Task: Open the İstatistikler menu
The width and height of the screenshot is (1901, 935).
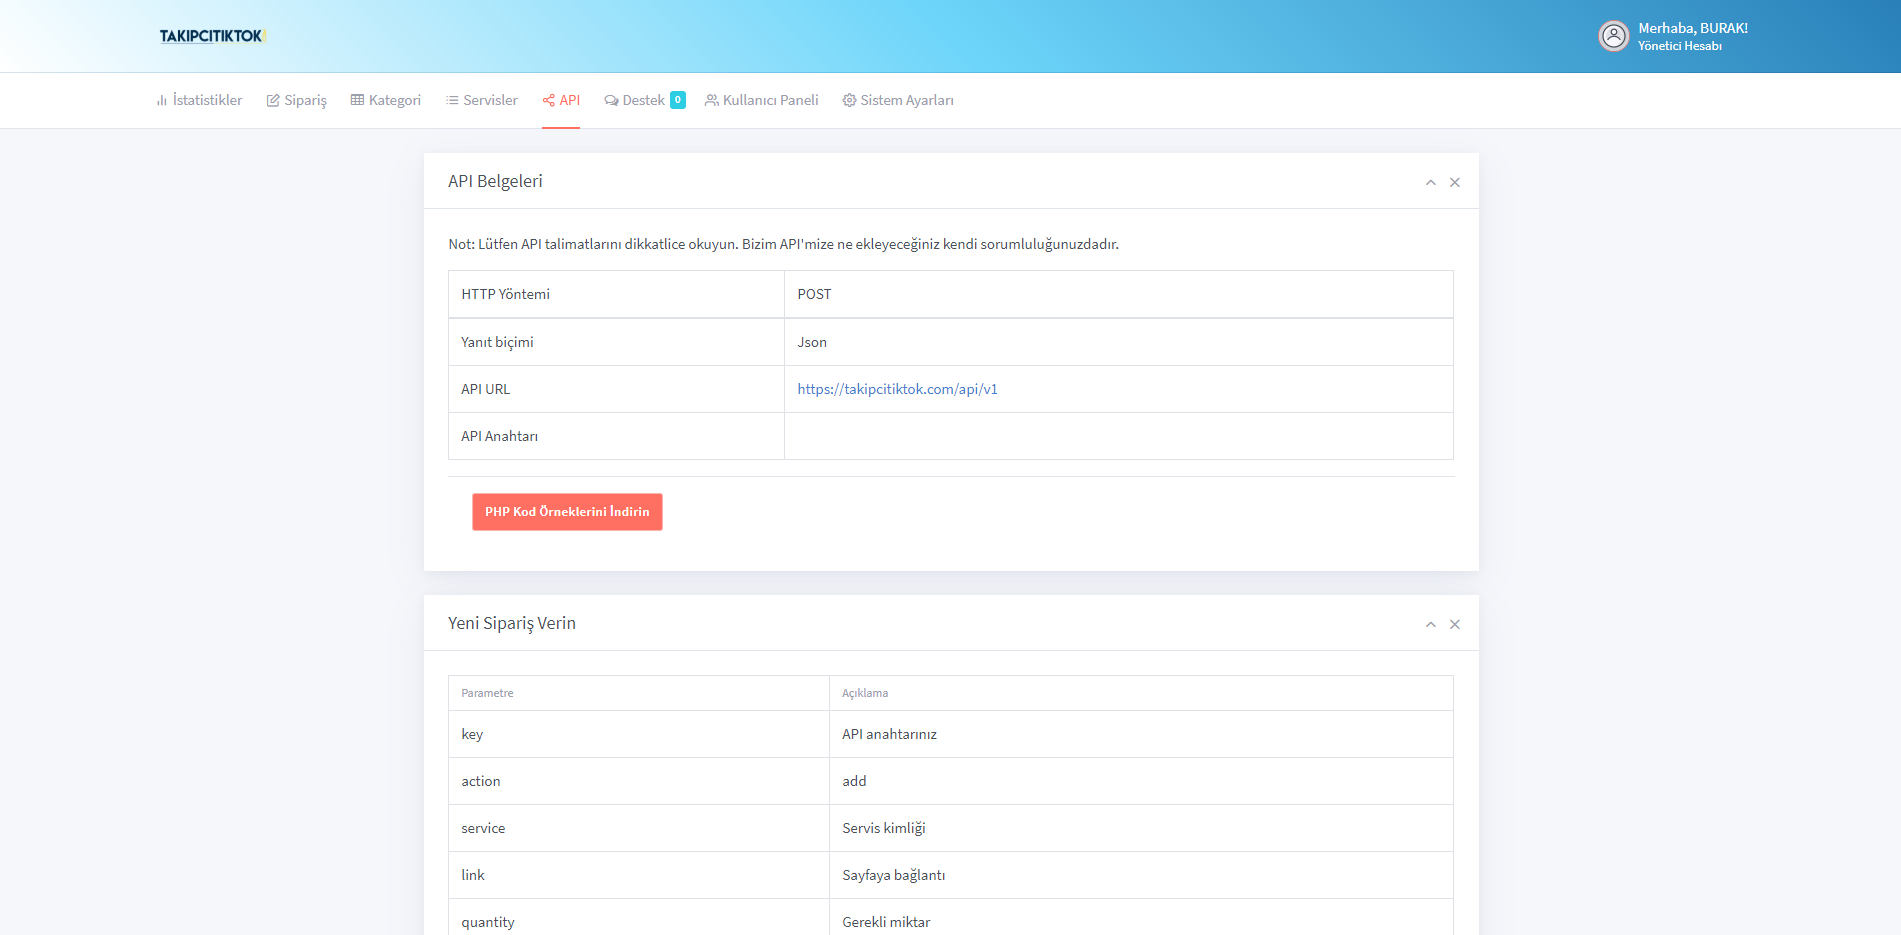Action: (199, 100)
